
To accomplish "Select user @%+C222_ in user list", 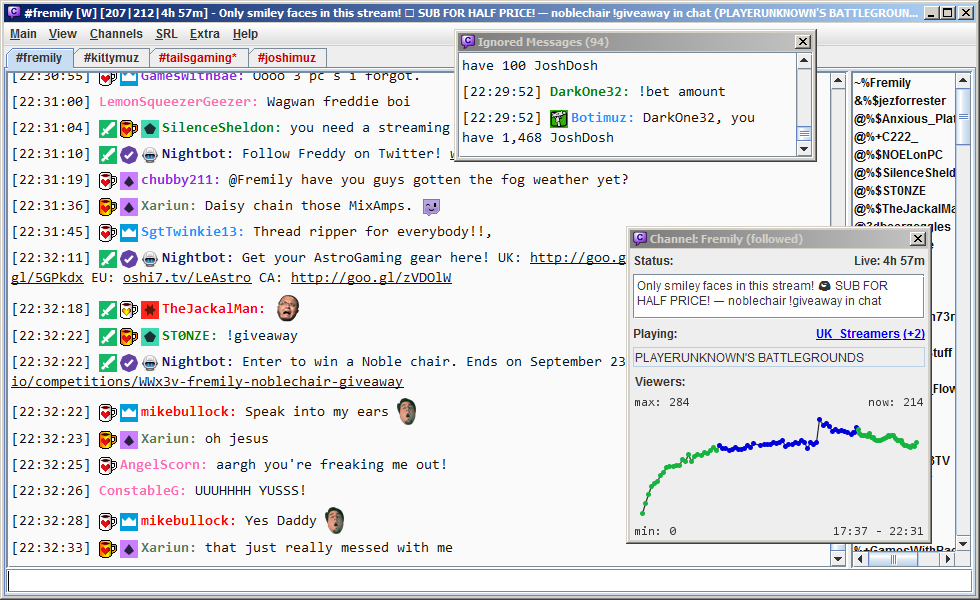I will pos(886,137).
